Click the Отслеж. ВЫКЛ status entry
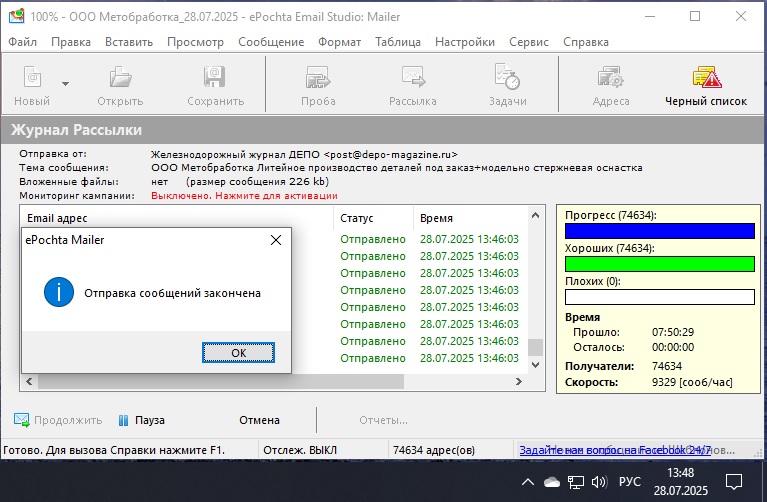 pos(300,450)
